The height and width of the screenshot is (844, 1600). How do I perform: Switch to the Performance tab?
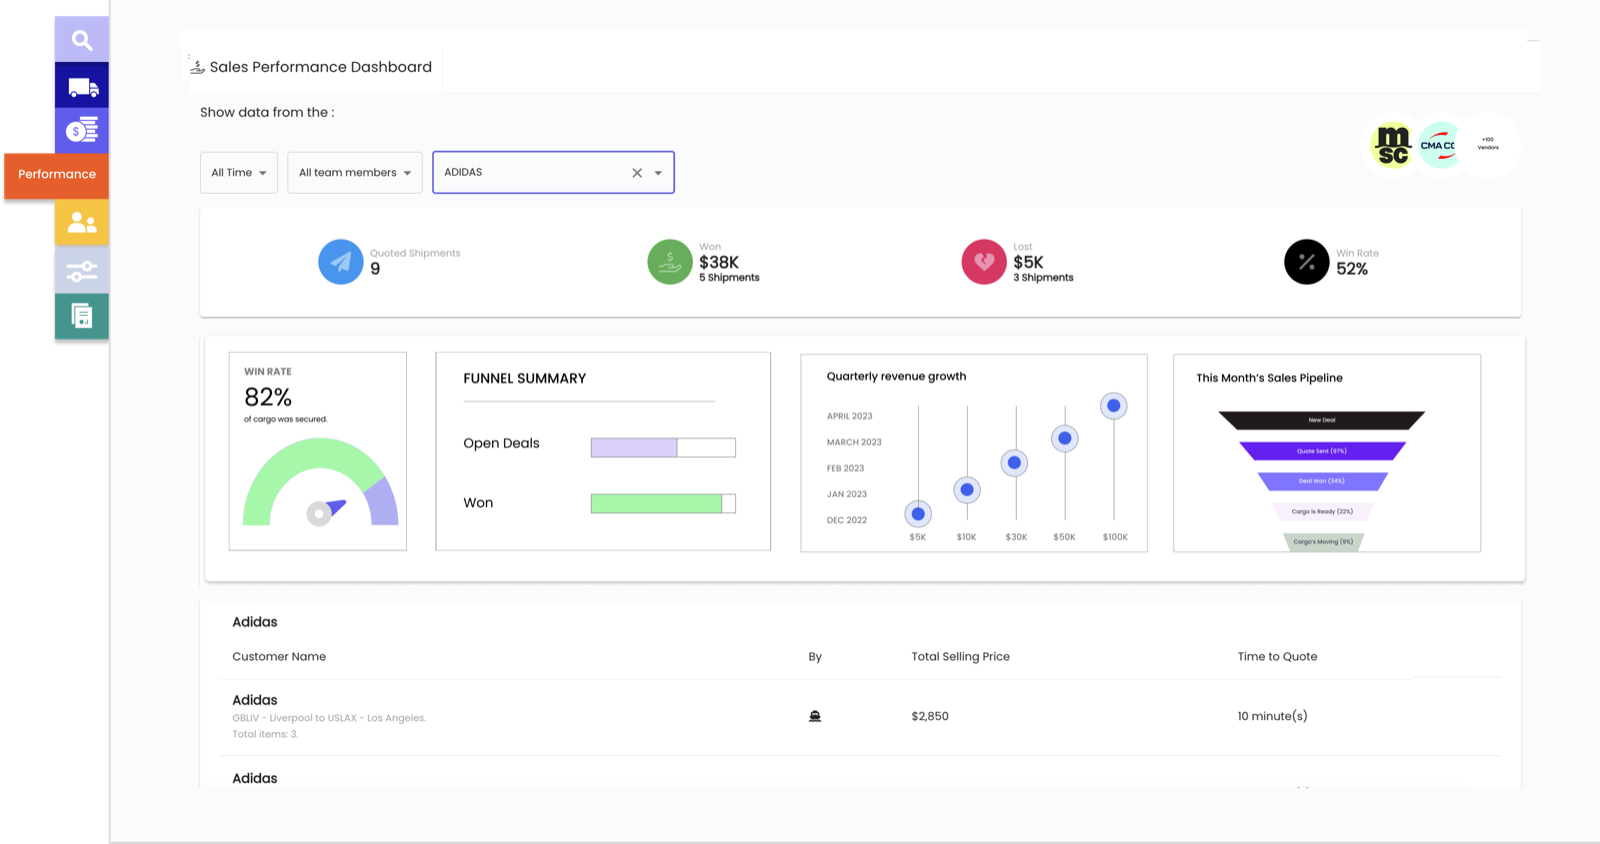57,174
